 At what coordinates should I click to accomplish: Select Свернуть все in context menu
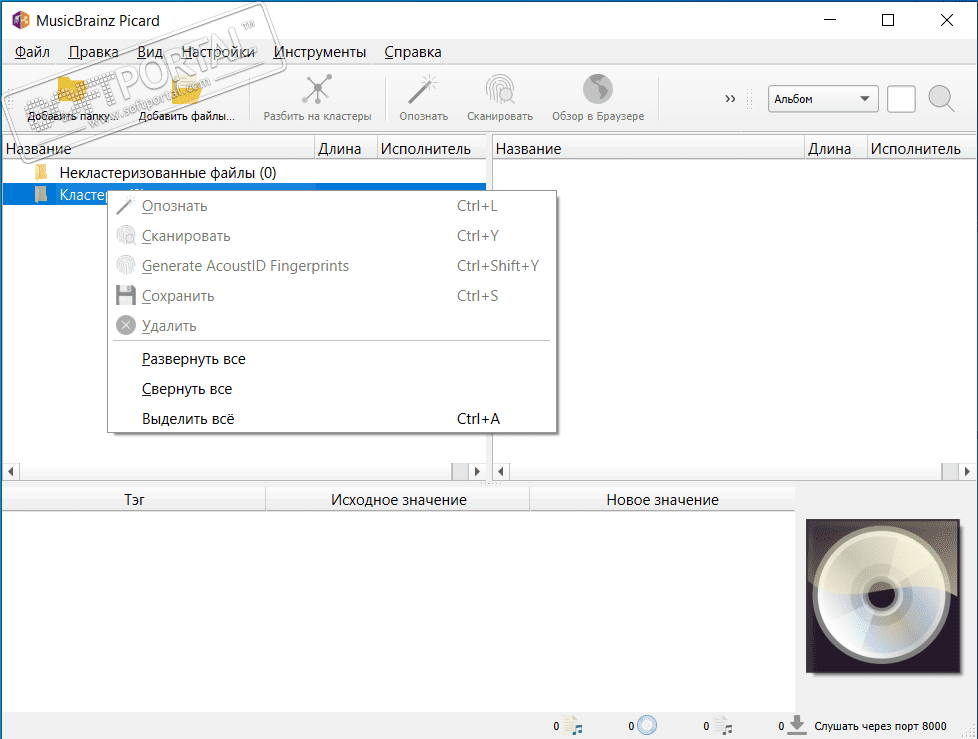coord(332,389)
